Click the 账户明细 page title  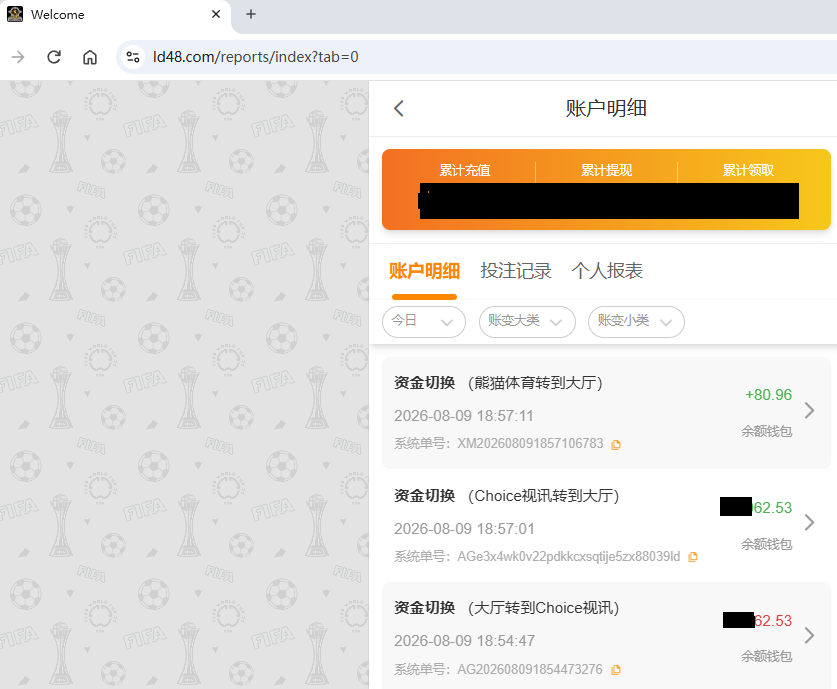click(x=606, y=108)
